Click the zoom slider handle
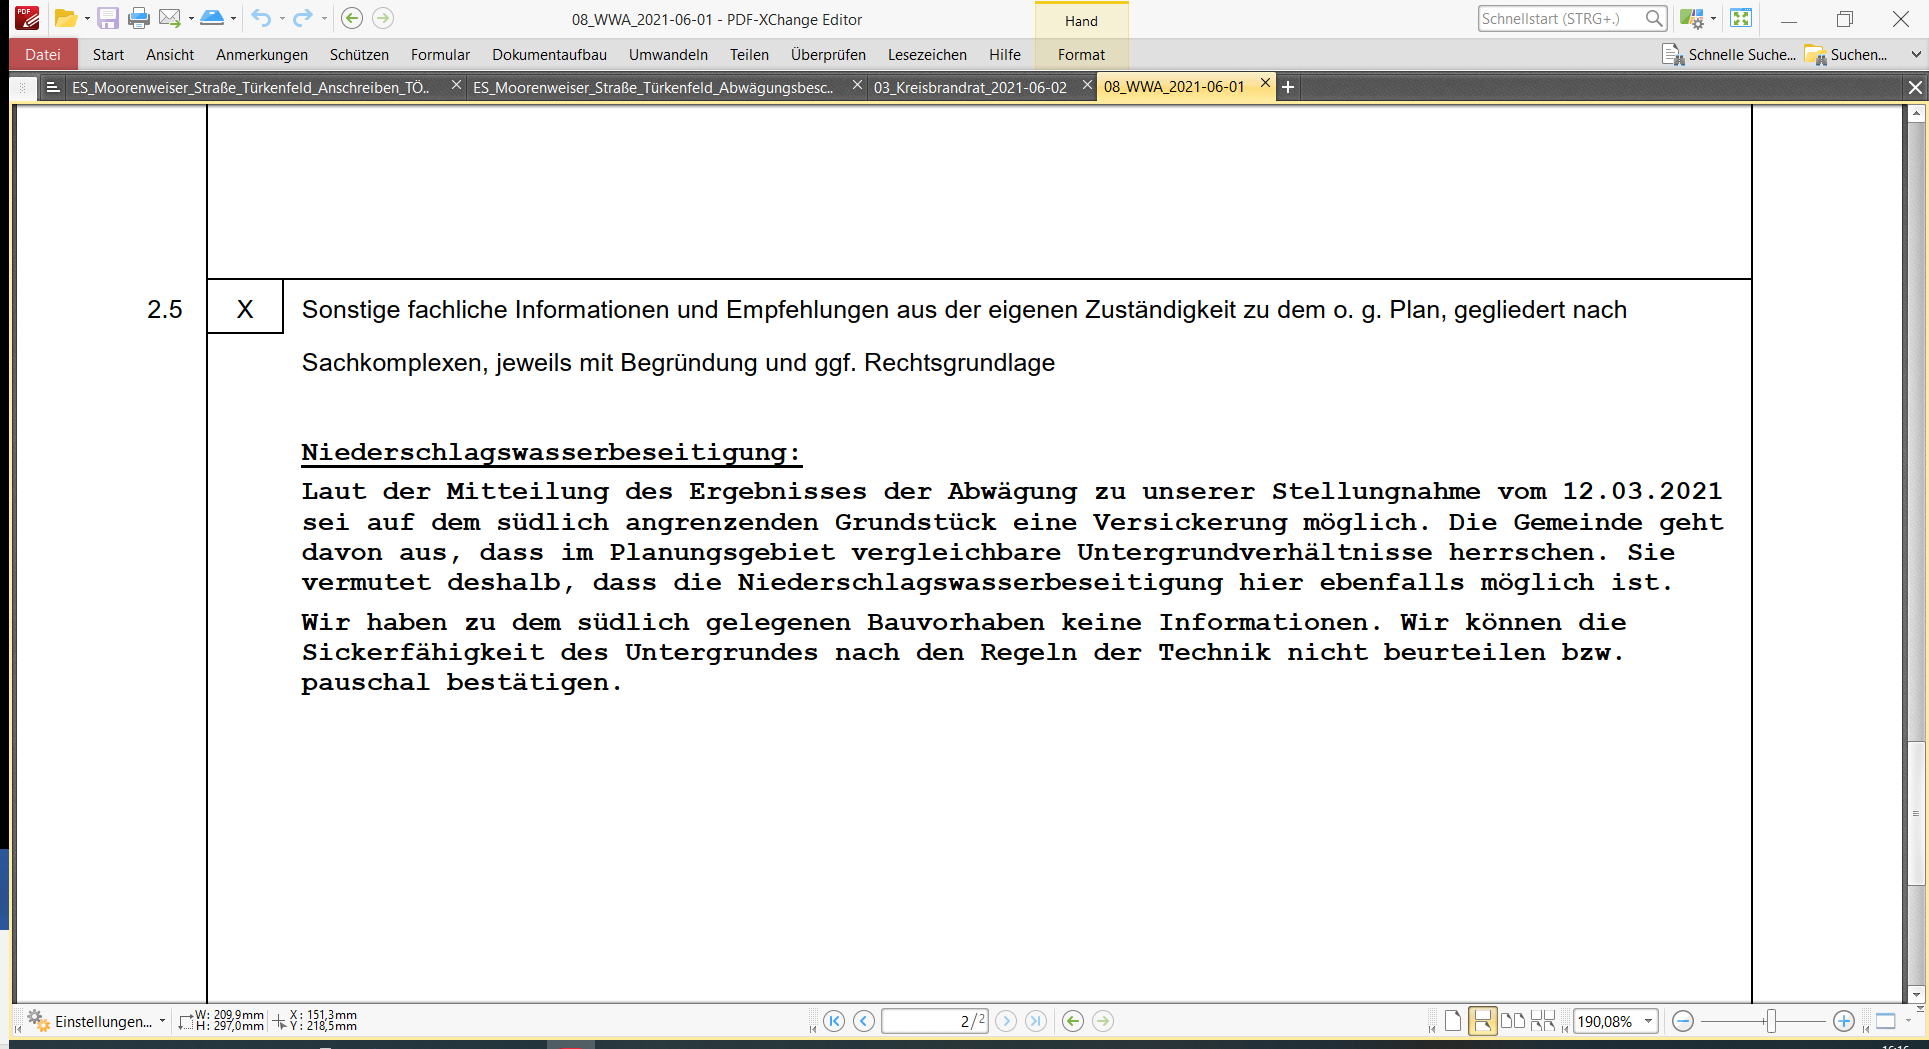The width and height of the screenshot is (1929, 1049). coord(1771,1021)
